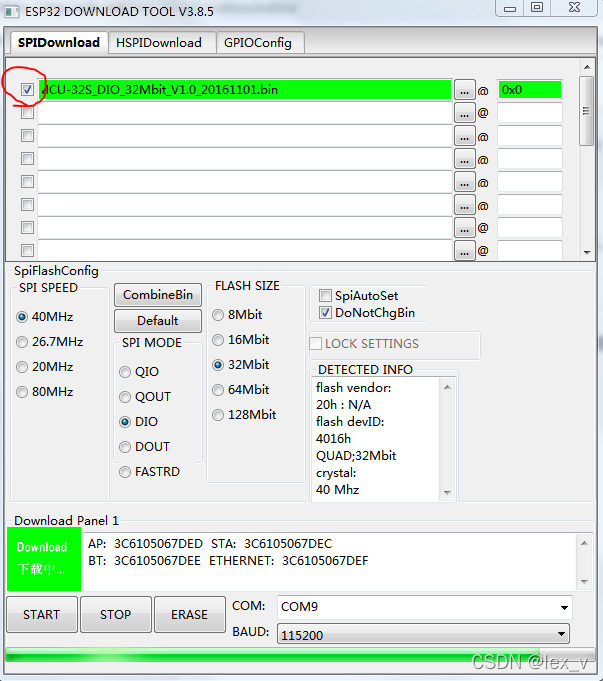The image size is (603, 681).
Task: Click the file list scrollbar thumb
Action: click(x=586, y=111)
